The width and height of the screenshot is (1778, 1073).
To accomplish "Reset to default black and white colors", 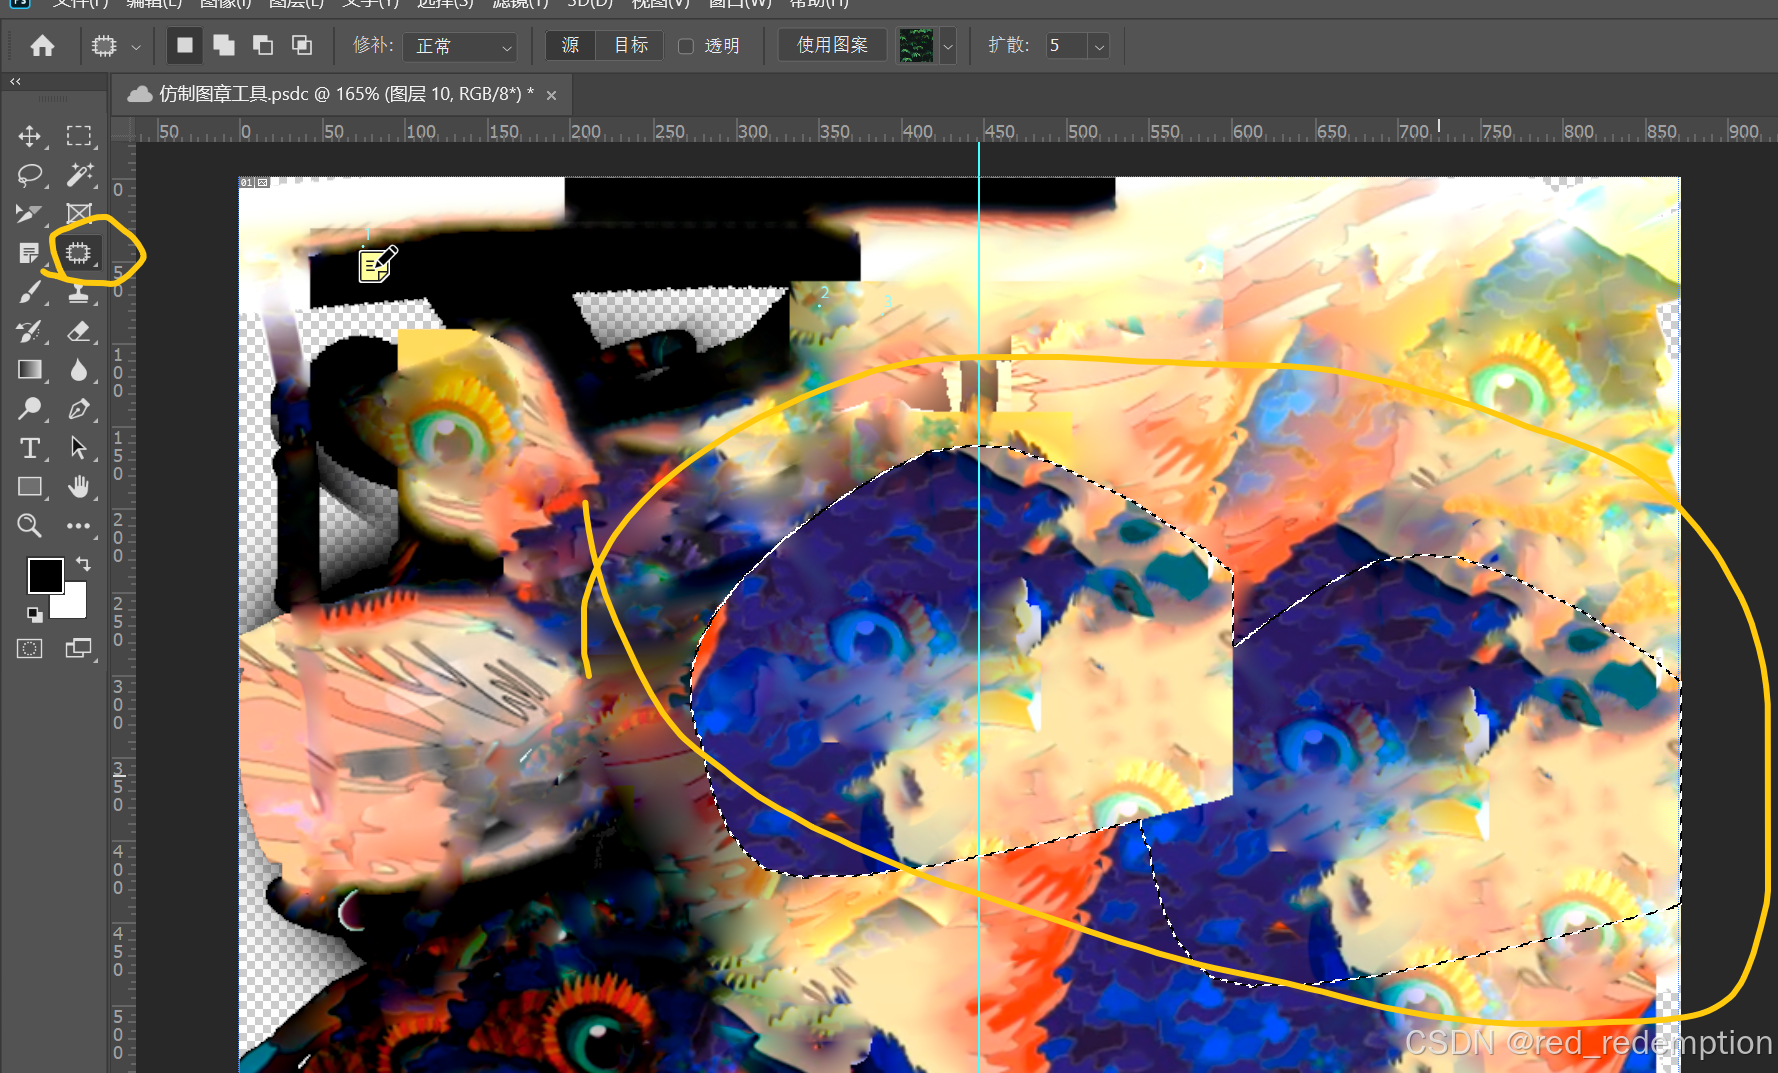I will 34,614.
